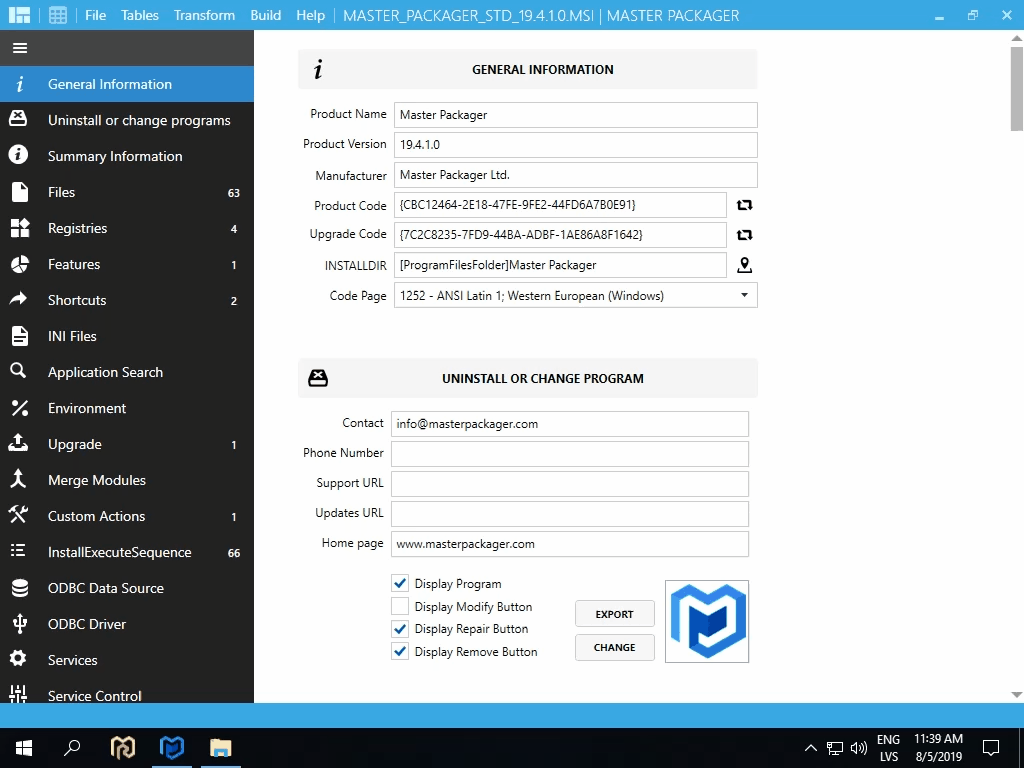
Task: Click the Uninstall or change programs icon
Action: (18, 118)
